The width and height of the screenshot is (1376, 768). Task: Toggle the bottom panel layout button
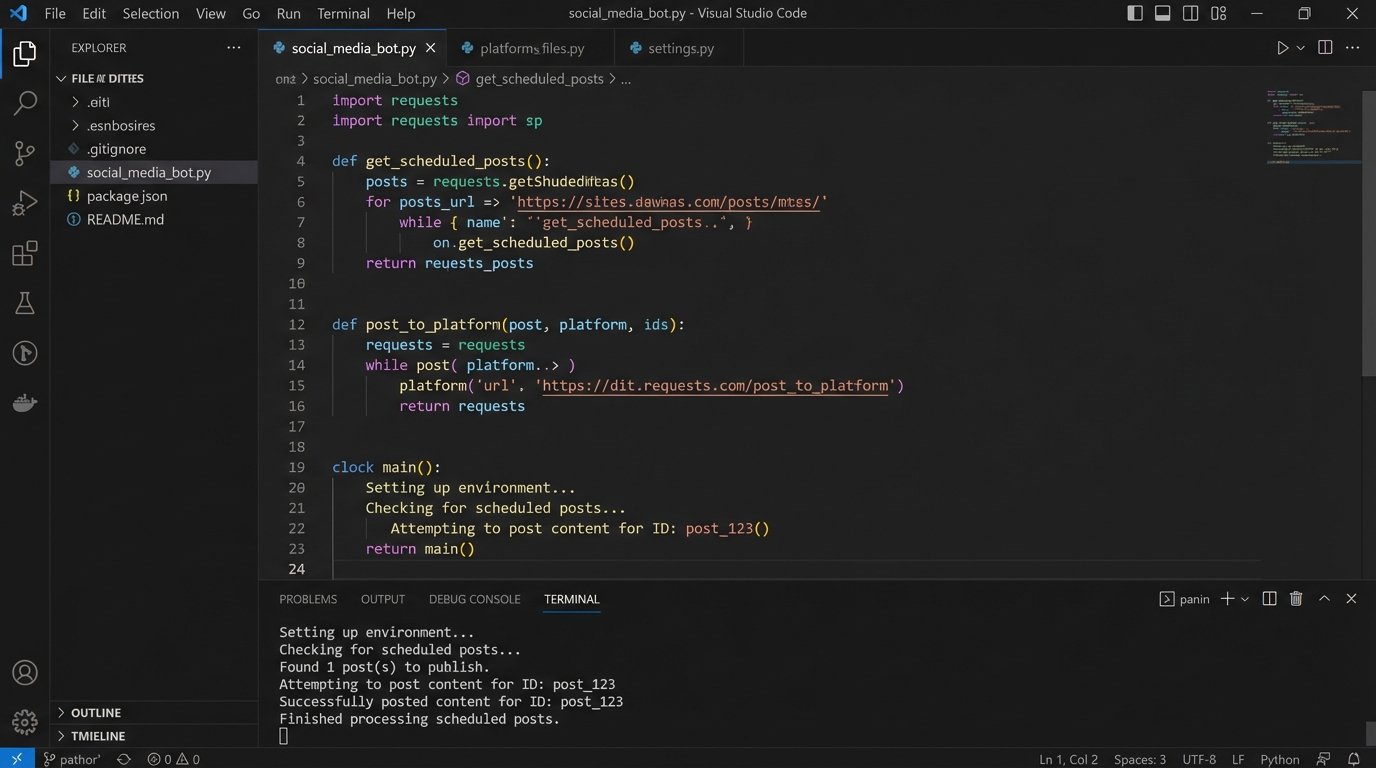1163,14
